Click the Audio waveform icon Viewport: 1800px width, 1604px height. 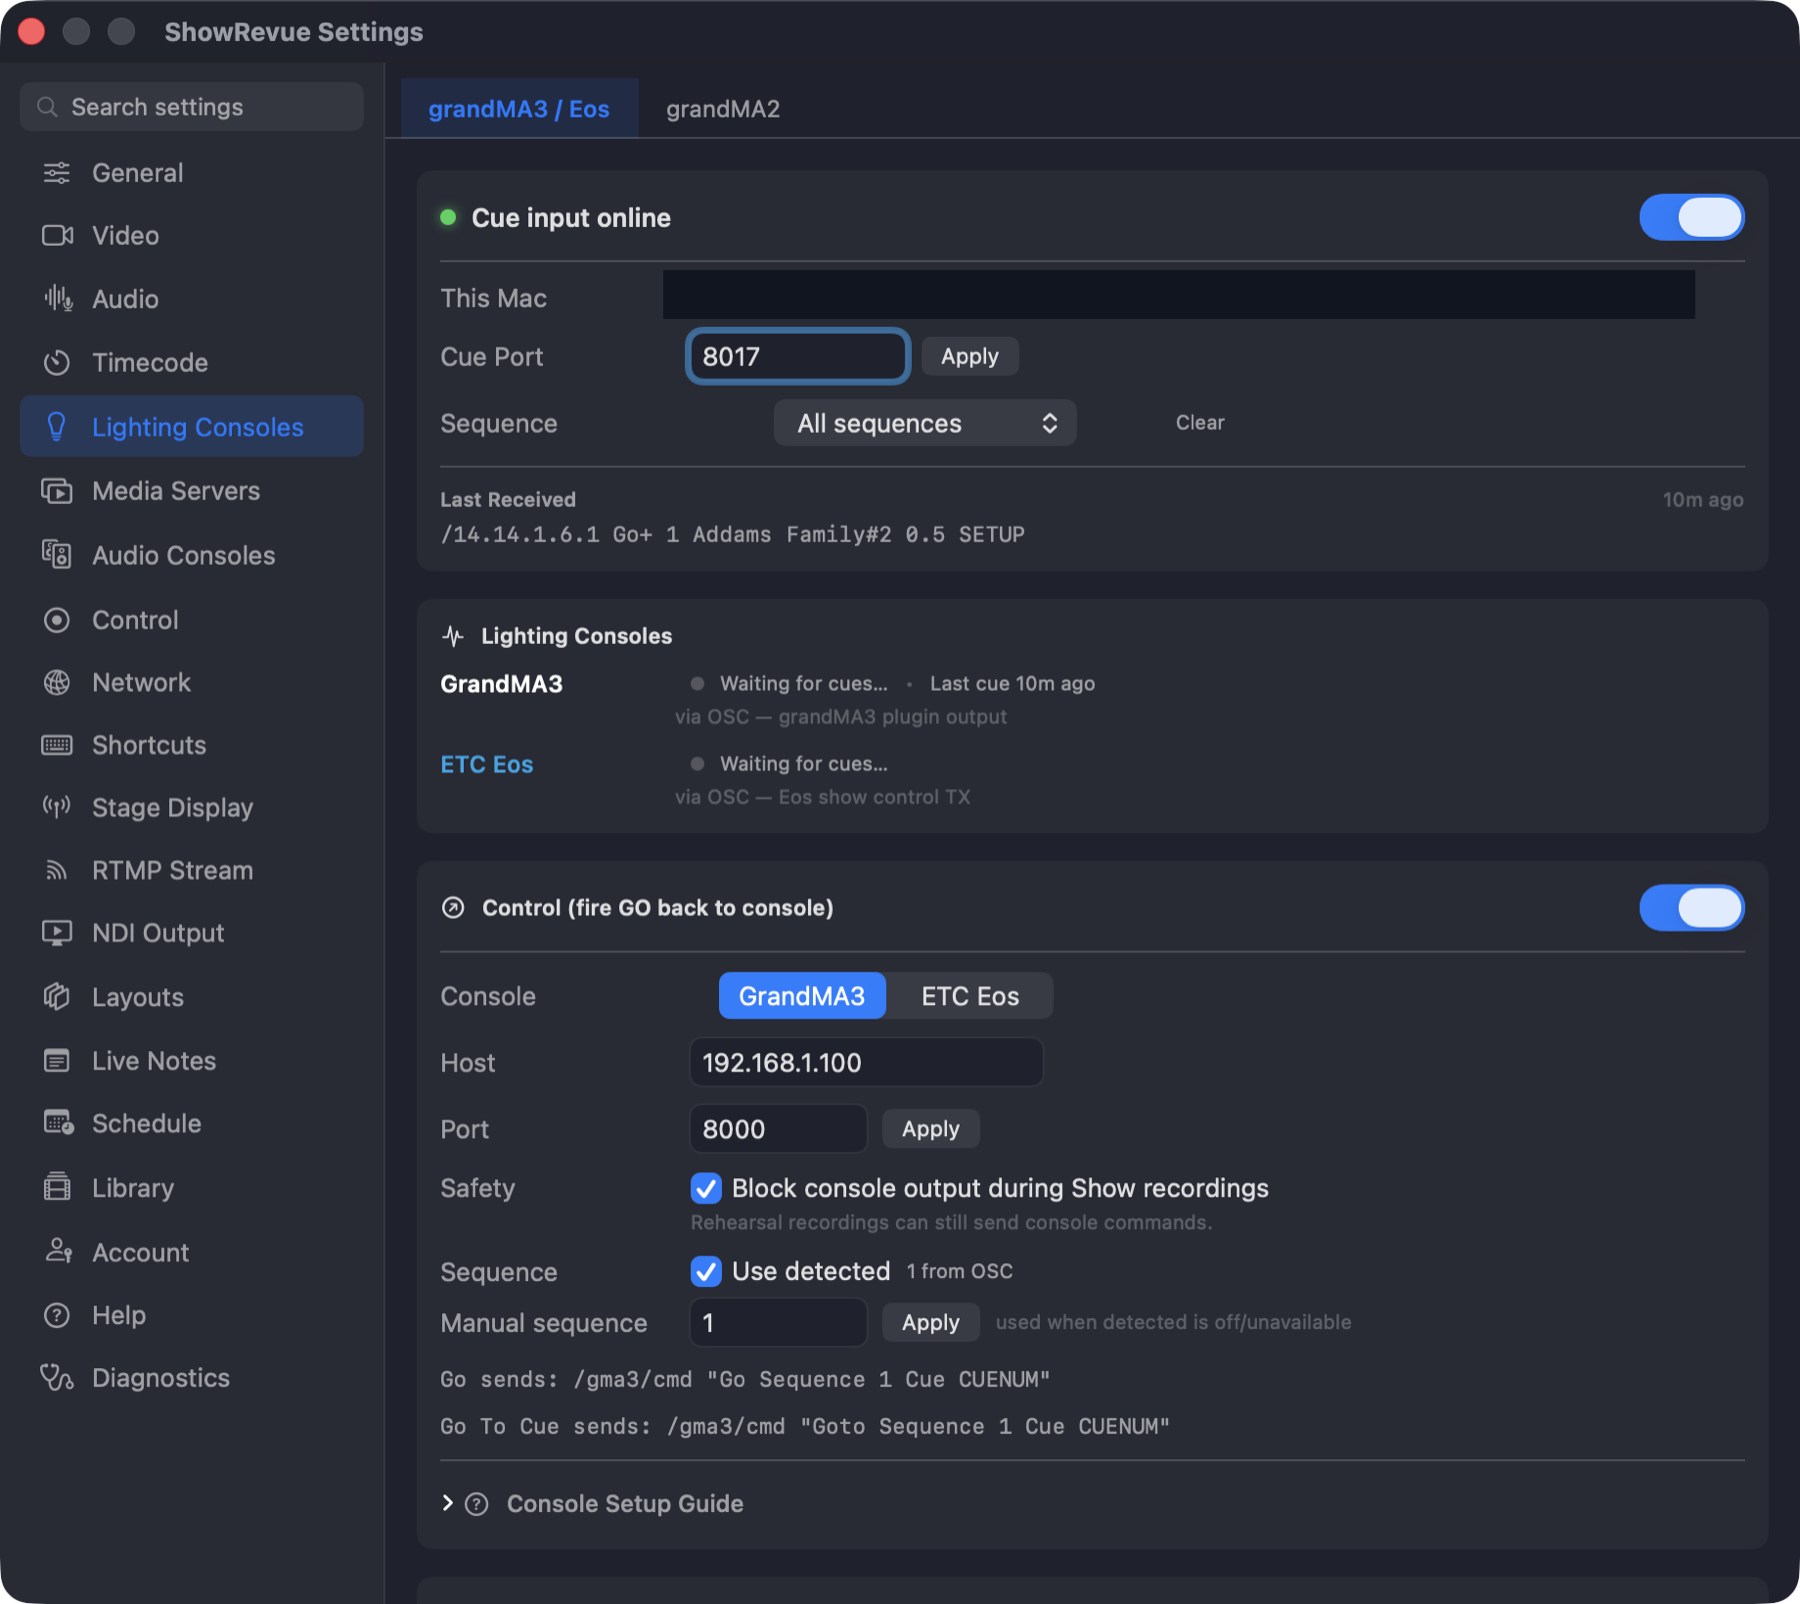click(57, 299)
